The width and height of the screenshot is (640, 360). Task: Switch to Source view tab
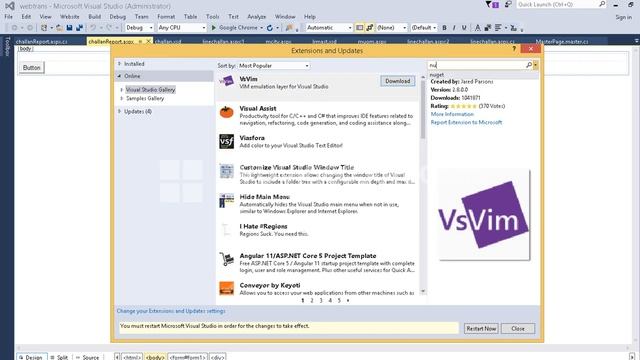[x=88, y=357]
